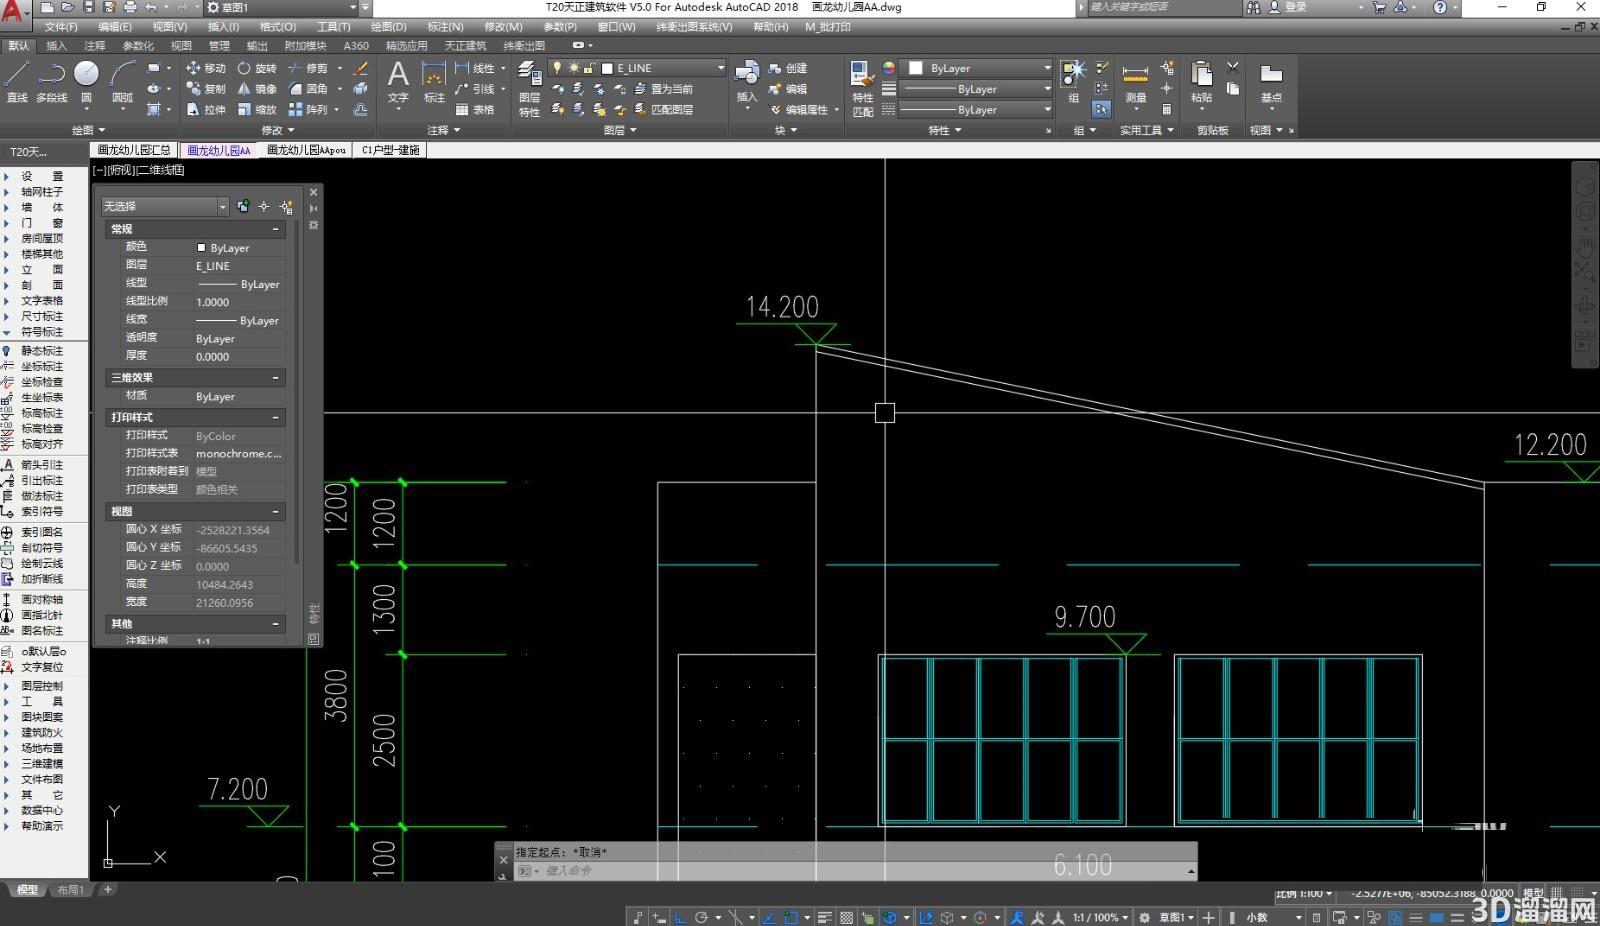Click the ByLayer color swatch in properties palette

click(x=201, y=248)
